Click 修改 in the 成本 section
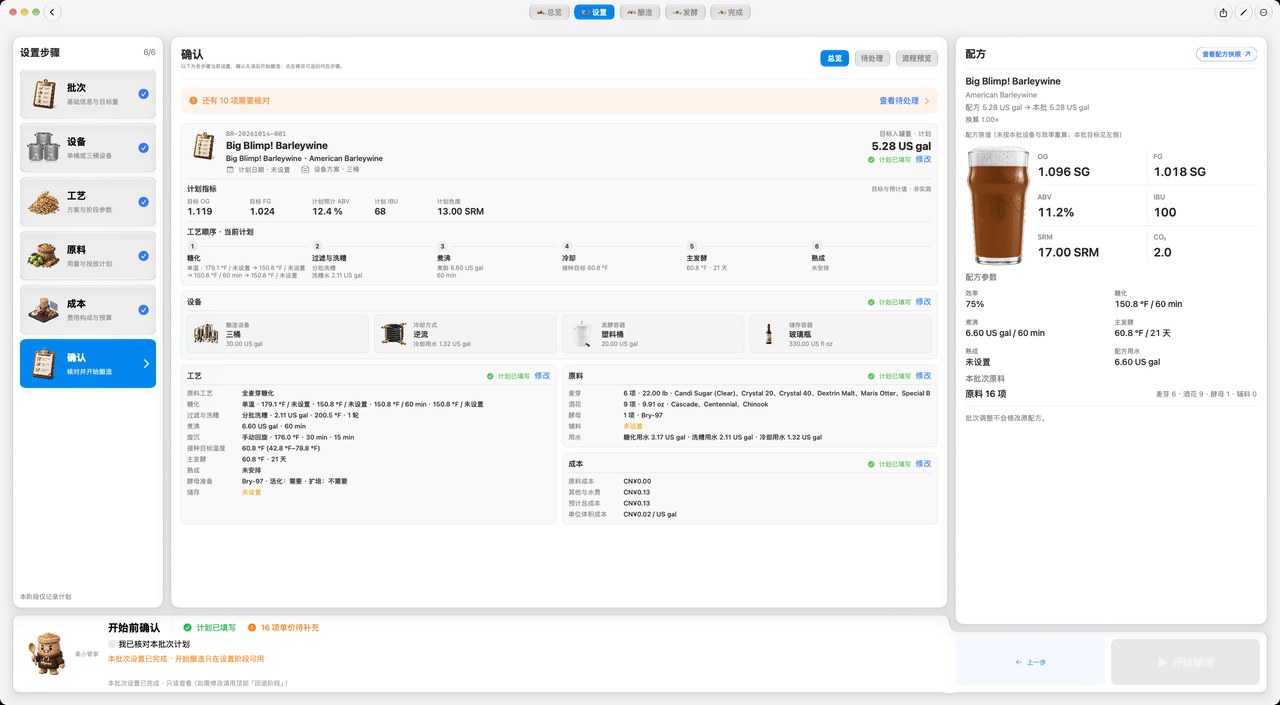This screenshot has height=705, width=1280. pos(923,464)
